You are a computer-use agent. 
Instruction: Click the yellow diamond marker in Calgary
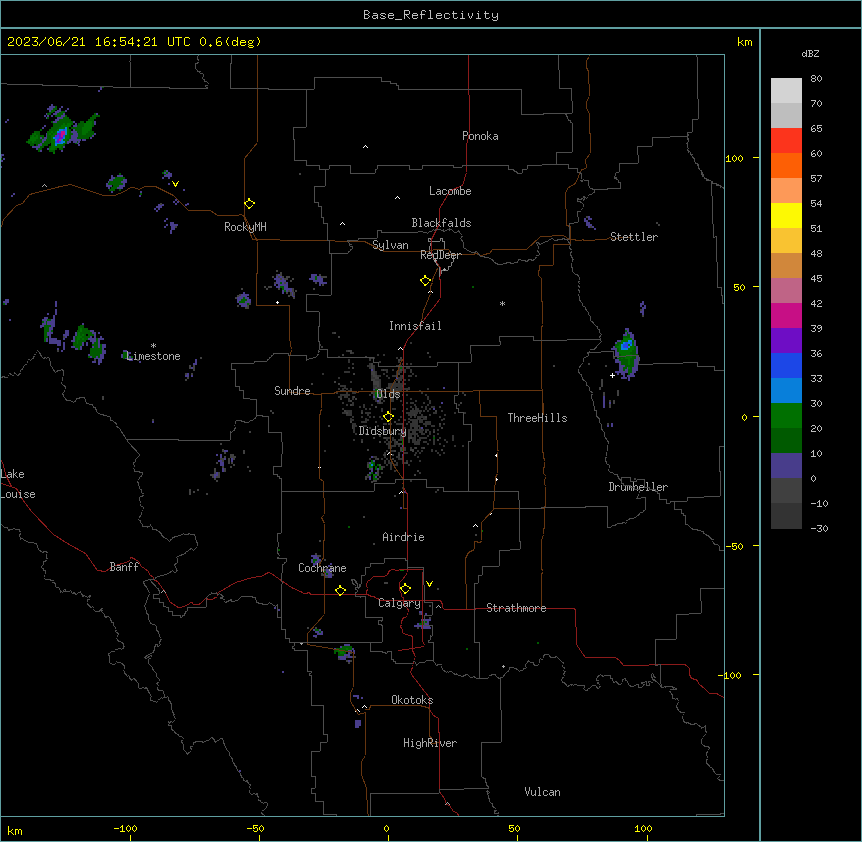(x=405, y=589)
